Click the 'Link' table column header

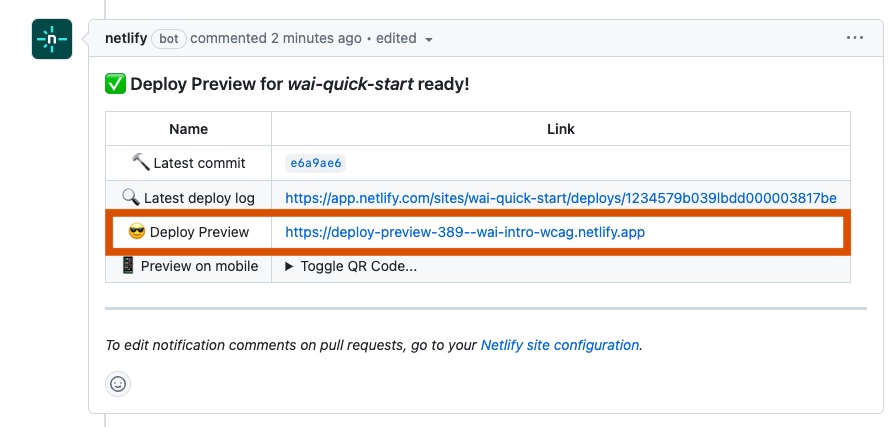[x=560, y=129]
